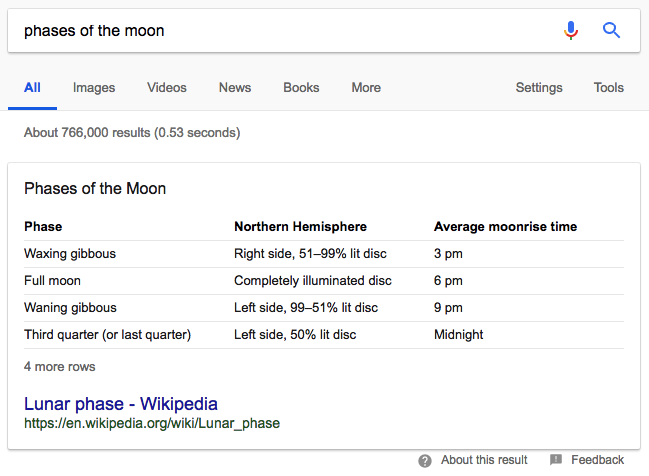This screenshot has height=476, width=649.
Task: Open the Books tab
Action: (x=301, y=88)
